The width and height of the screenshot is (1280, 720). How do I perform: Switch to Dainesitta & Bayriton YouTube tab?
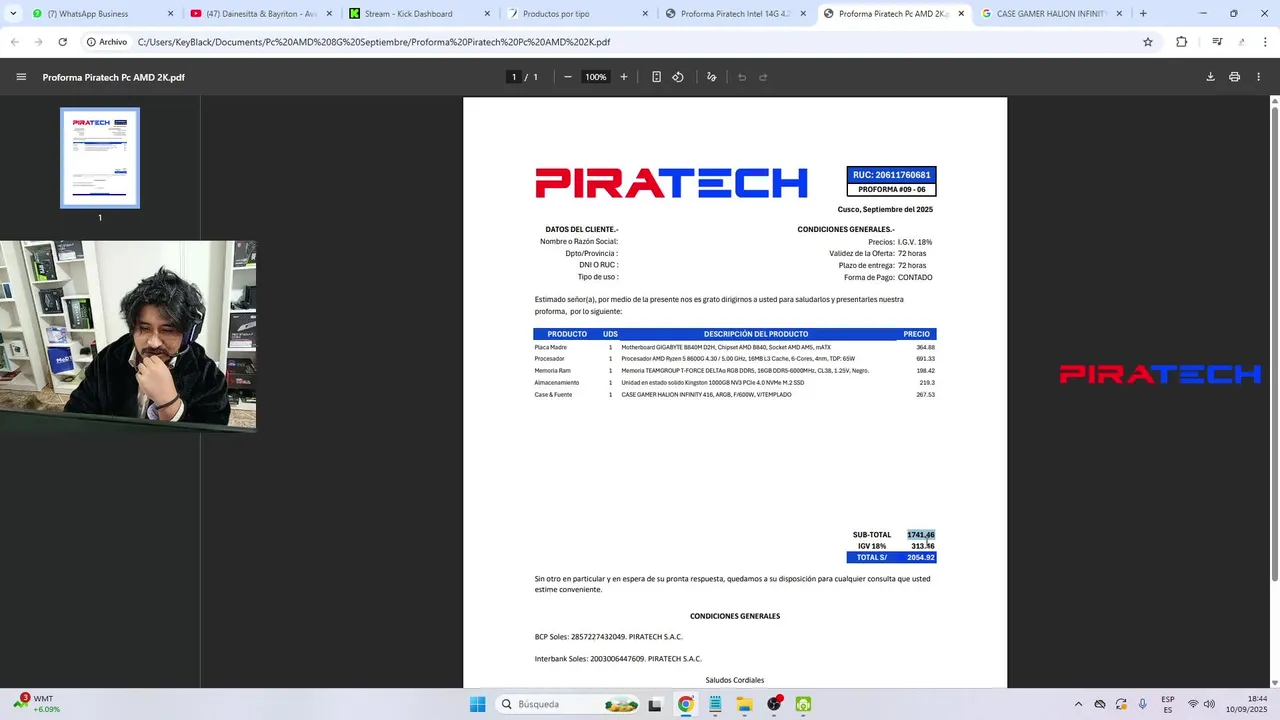click(261, 14)
